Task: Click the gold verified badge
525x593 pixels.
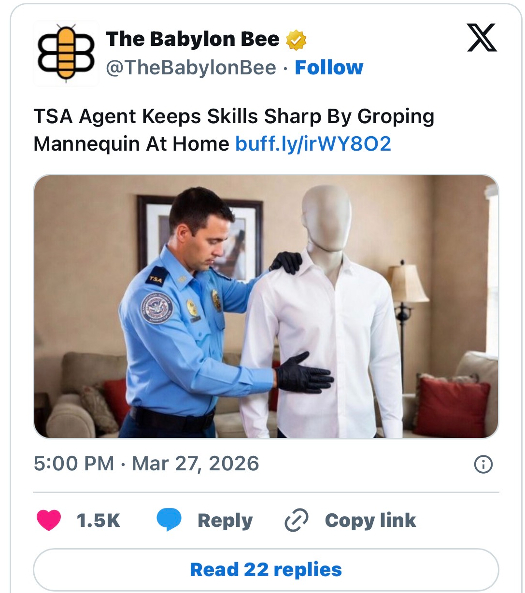Action: click(x=296, y=40)
